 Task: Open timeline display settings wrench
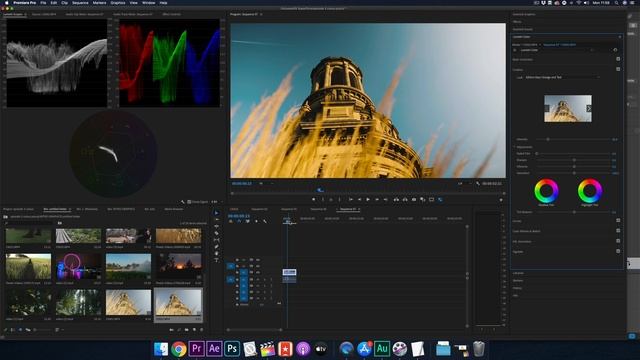(x=265, y=221)
